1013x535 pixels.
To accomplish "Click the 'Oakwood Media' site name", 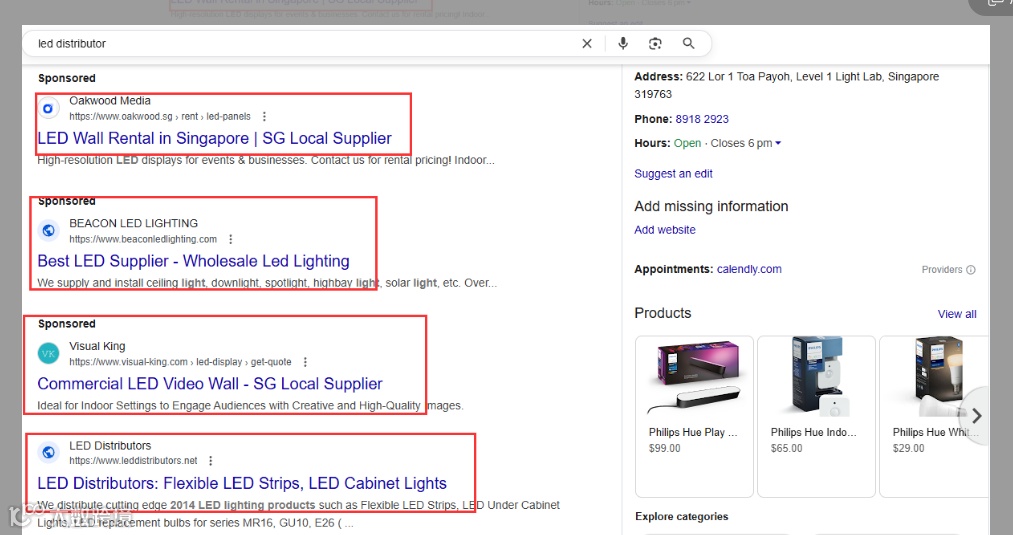I will [x=110, y=101].
